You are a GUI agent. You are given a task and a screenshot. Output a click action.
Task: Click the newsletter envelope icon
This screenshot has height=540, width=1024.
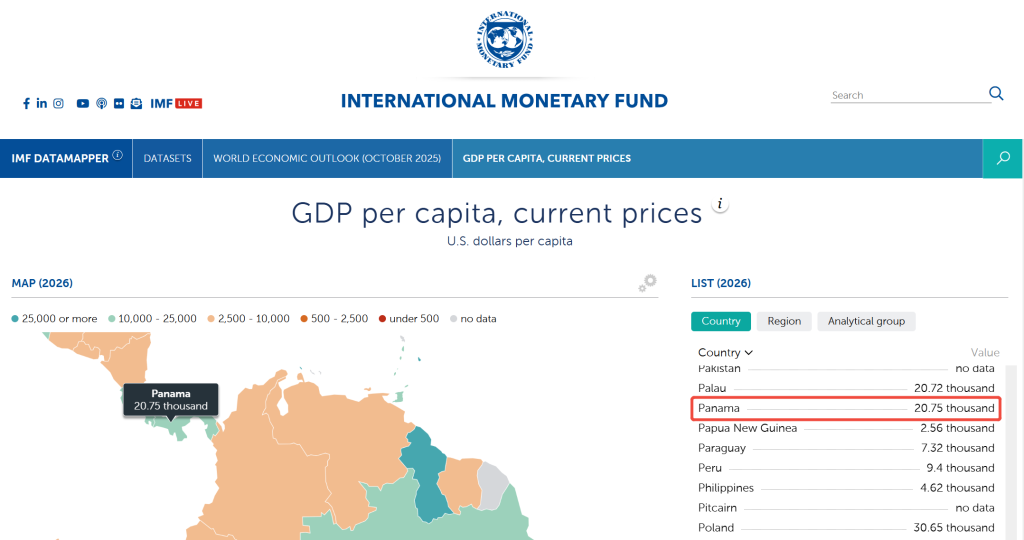136,103
